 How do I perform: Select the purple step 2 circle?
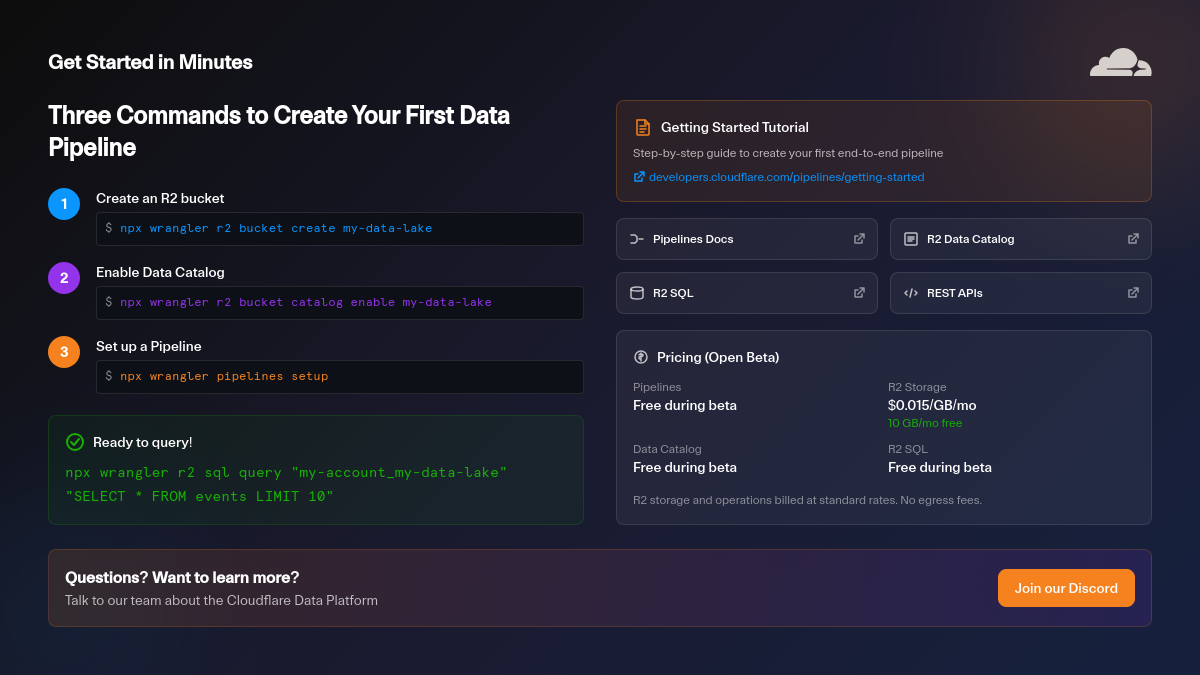[x=64, y=278]
